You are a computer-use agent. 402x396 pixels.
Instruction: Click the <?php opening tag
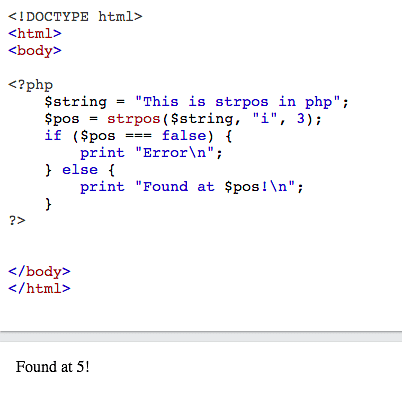pyautogui.click(x=31, y=85)
